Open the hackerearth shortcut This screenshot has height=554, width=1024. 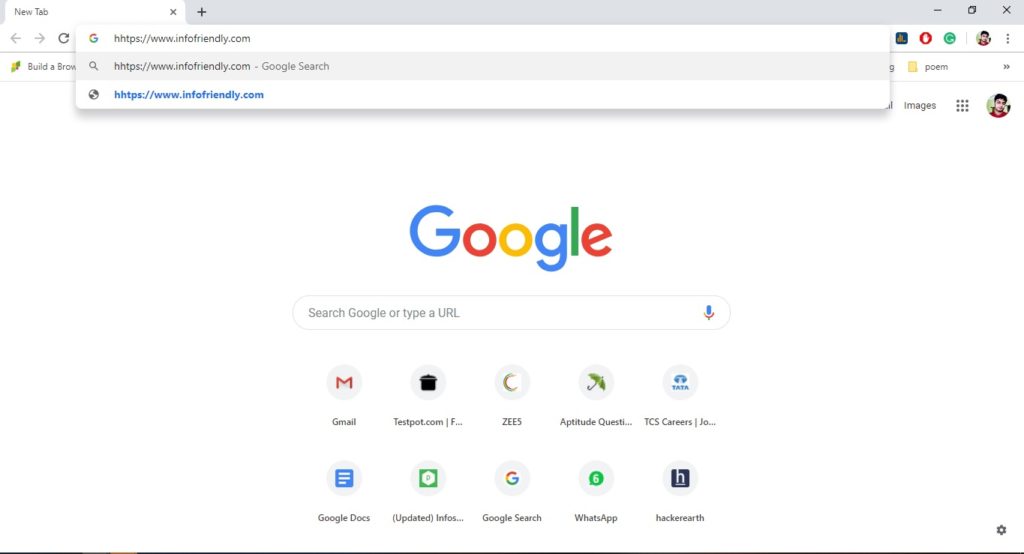[x=680, y=491]
